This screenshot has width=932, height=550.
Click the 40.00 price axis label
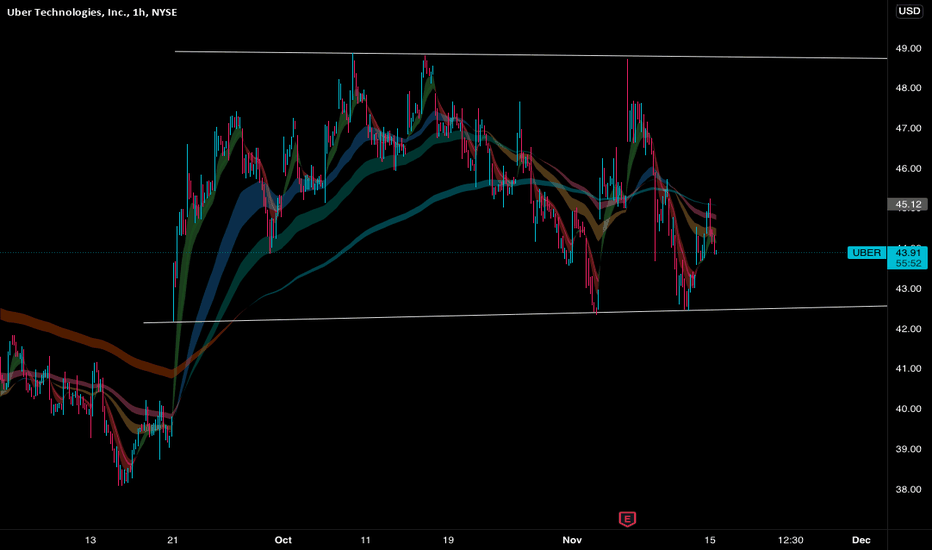coord(908,409)
